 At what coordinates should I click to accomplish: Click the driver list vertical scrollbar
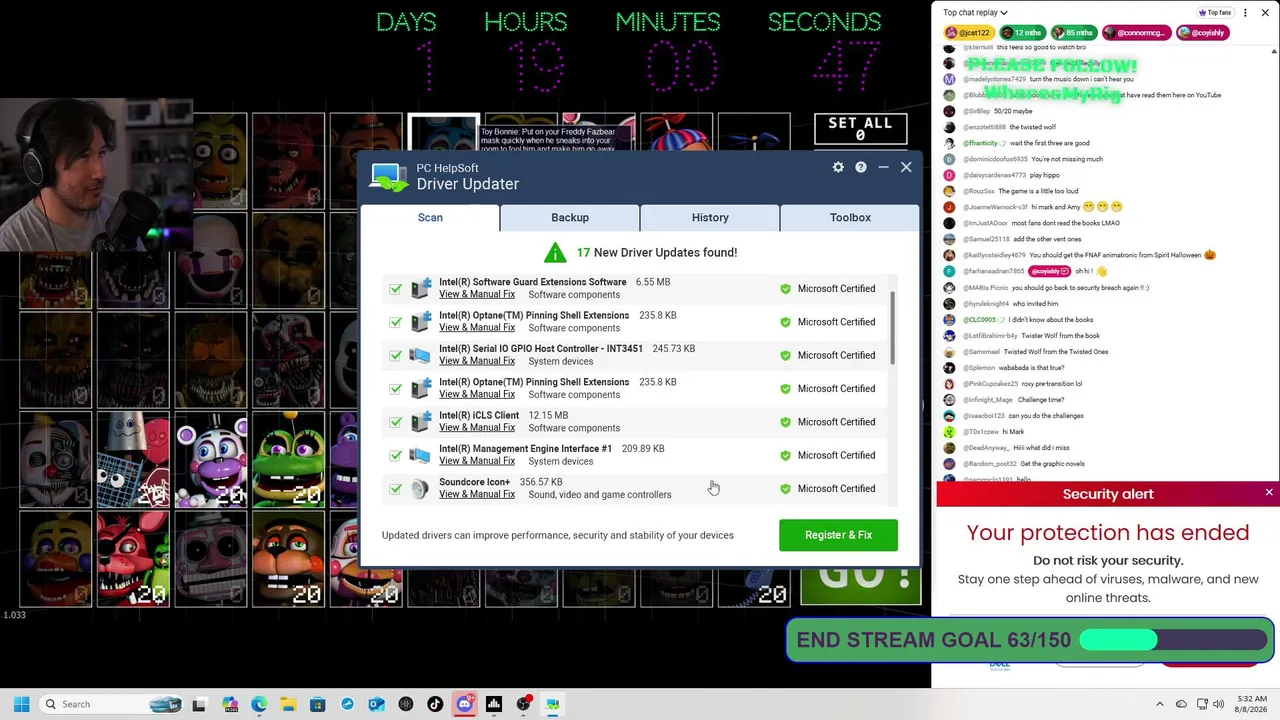(891, 330)
